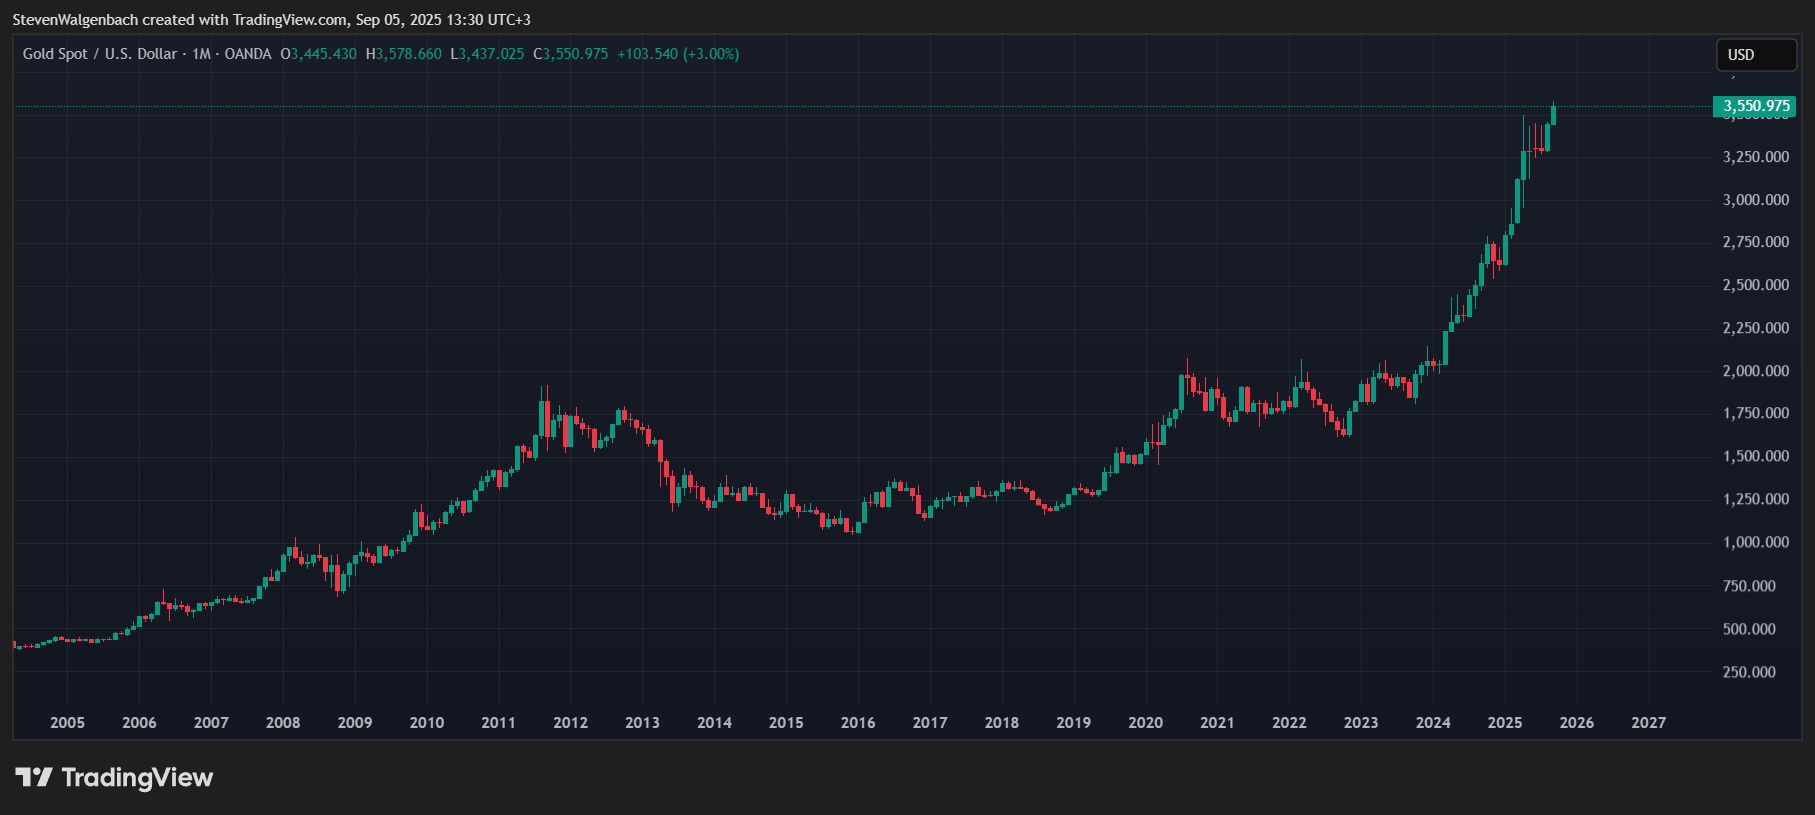1815x815 pixels.
Task: Click the +103.540 (+3.00%) change value
Action: coord(678,54)
